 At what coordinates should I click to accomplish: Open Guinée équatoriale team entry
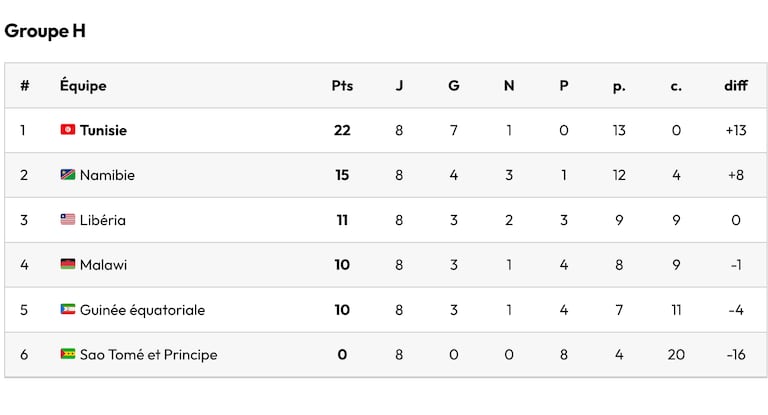click(143, 310)
